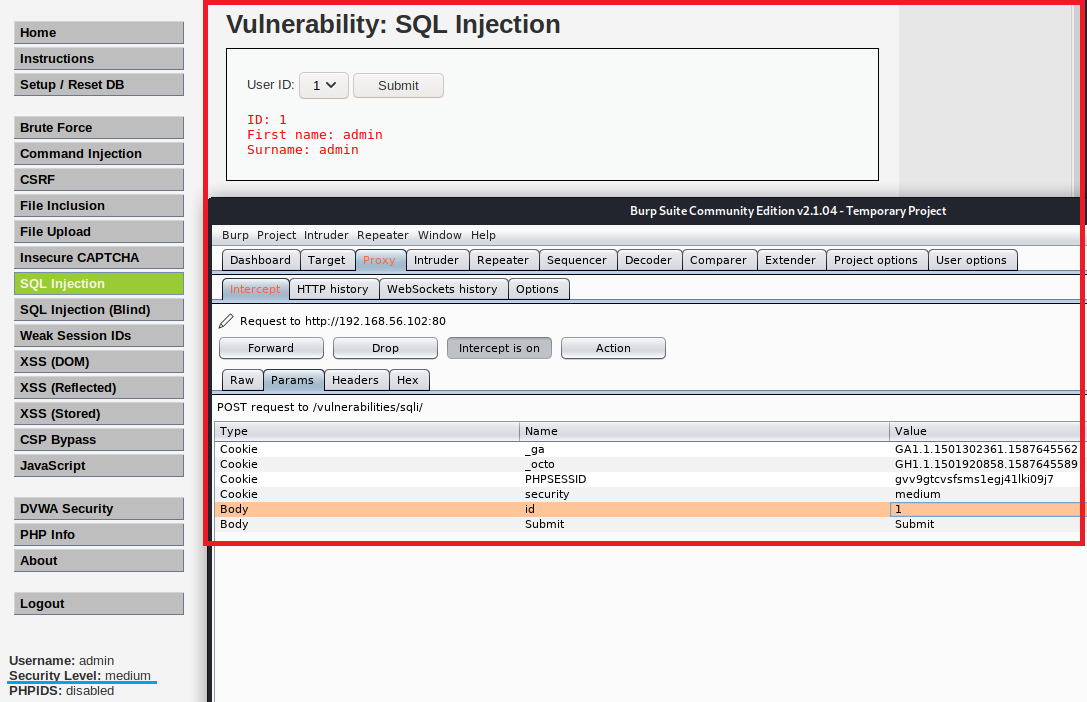Open the Instructions page

98,58
